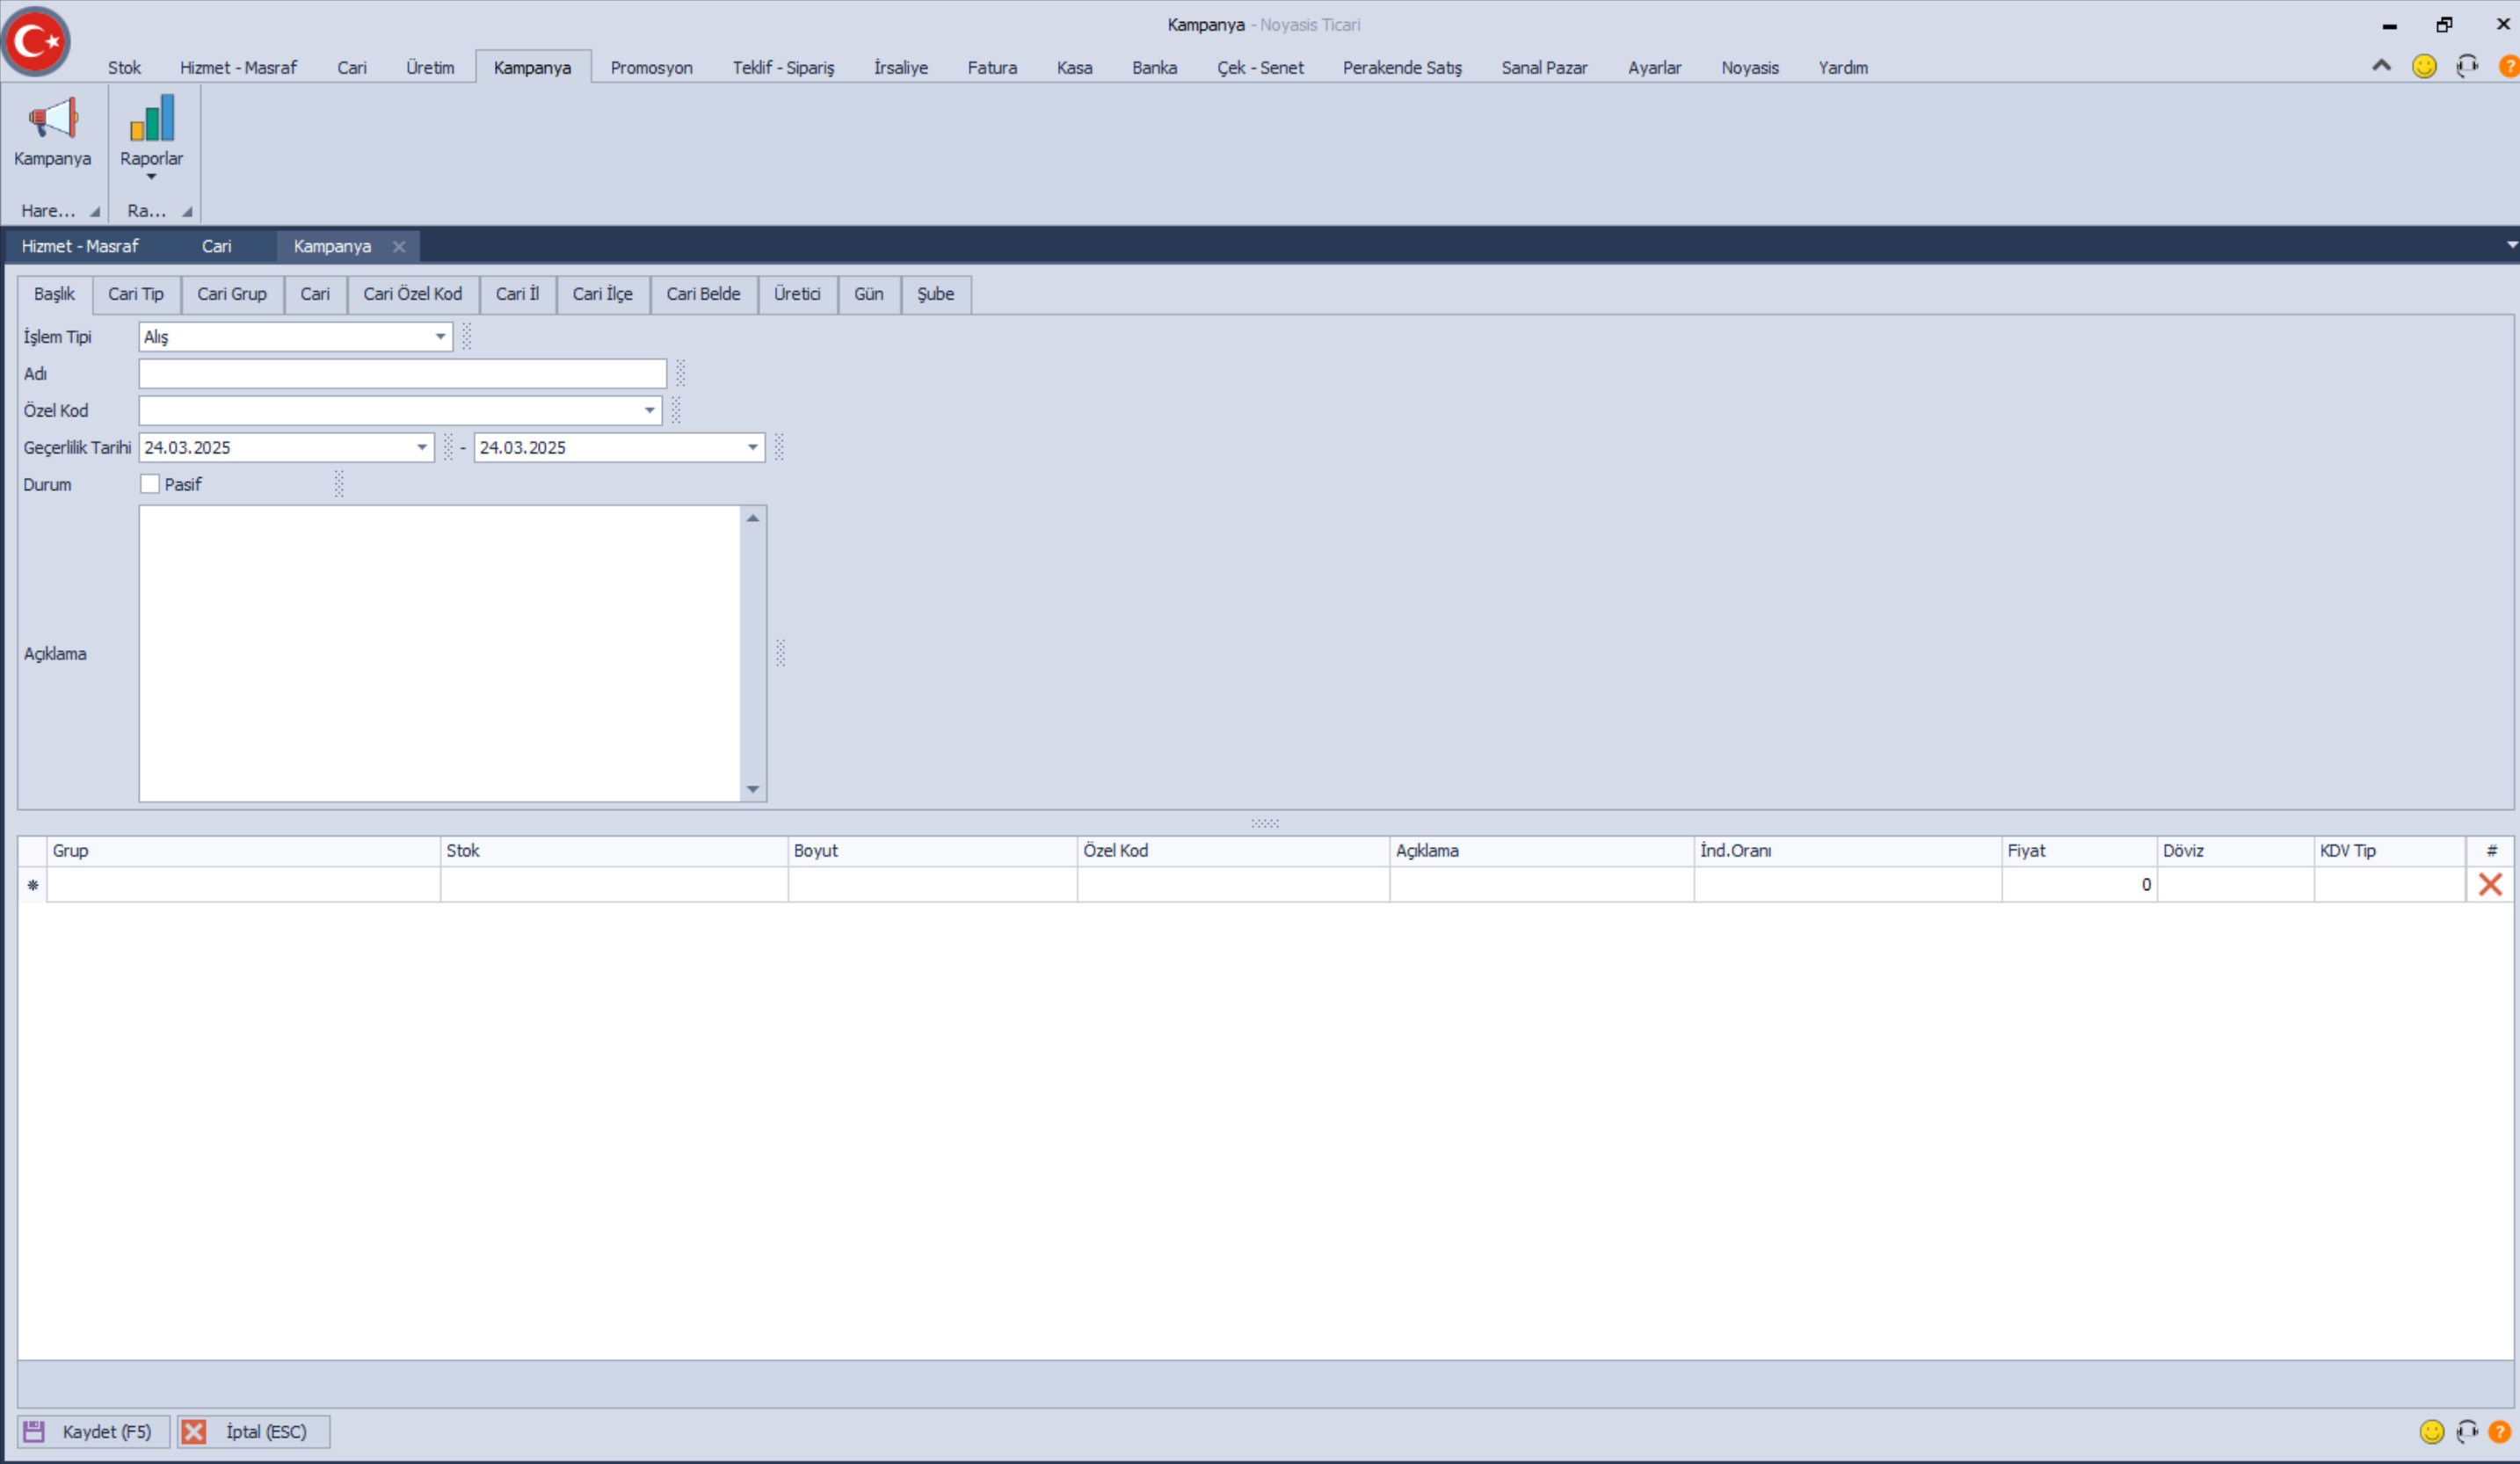
Task: Click the Kaydet (F5) save button
Action: click(x=94, y=1431)
